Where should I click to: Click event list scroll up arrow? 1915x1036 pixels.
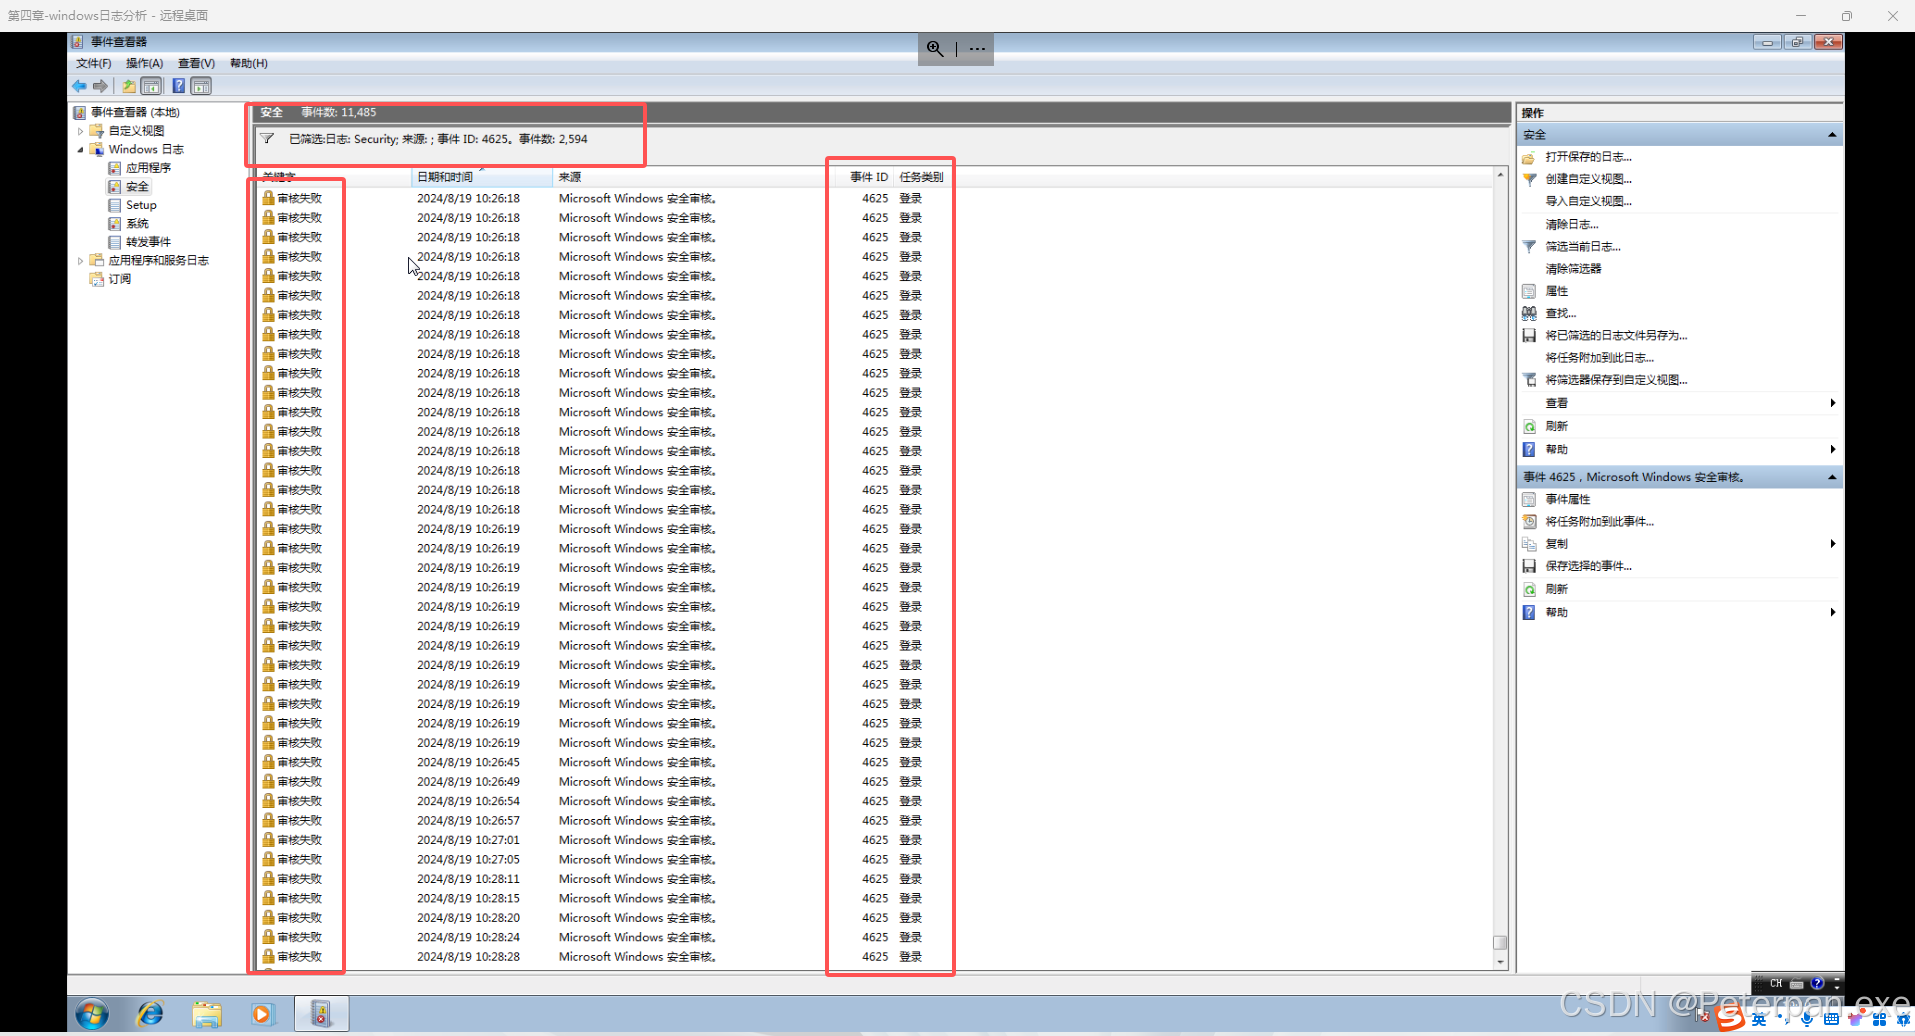point(1500,175)
